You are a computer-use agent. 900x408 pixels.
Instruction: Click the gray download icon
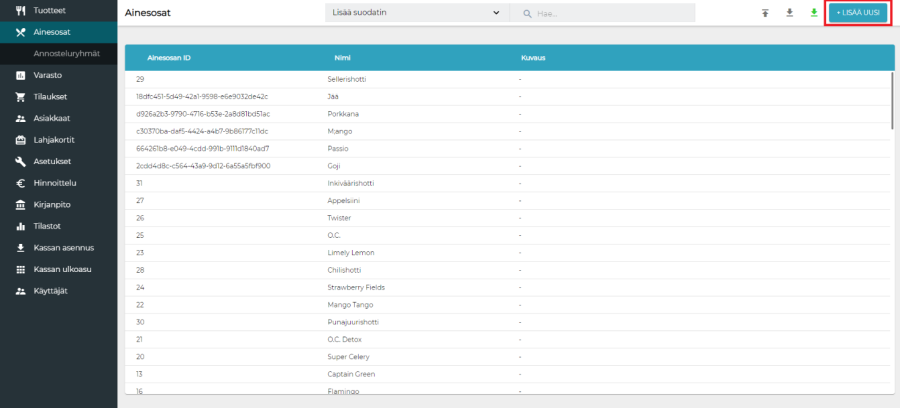[x=789, y=13]
